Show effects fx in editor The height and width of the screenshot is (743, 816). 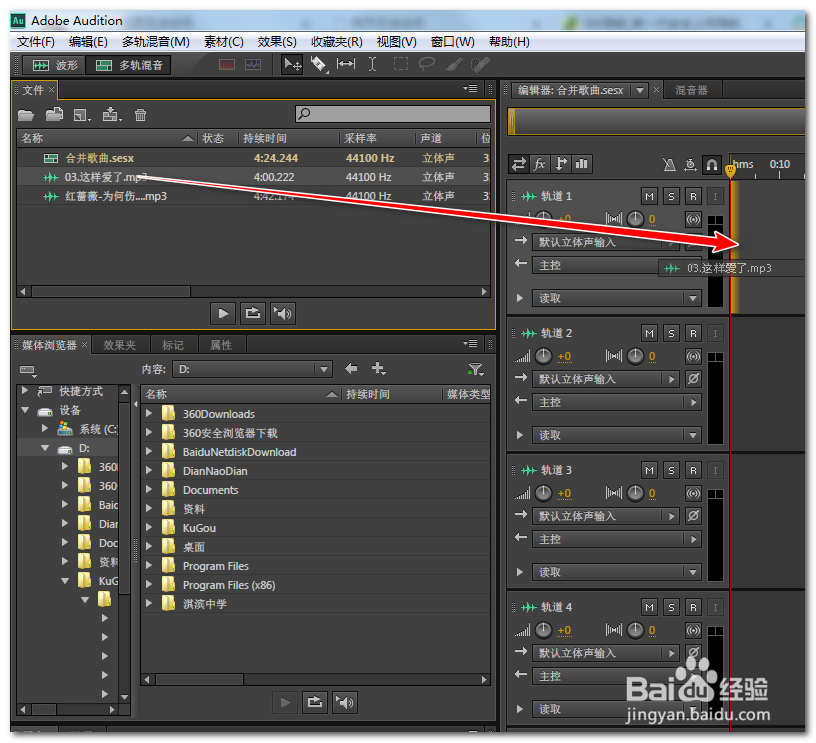[x=540, y=164]
